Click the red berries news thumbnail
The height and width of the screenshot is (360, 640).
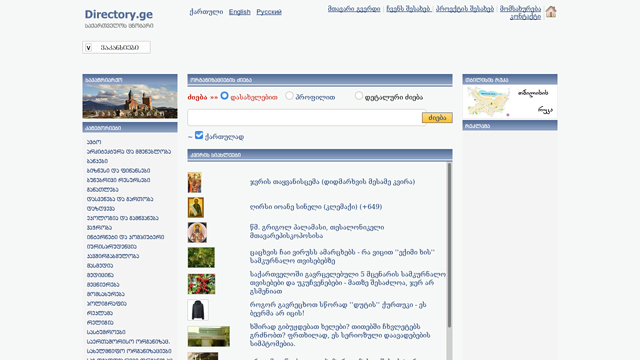(x=201, y=284)
